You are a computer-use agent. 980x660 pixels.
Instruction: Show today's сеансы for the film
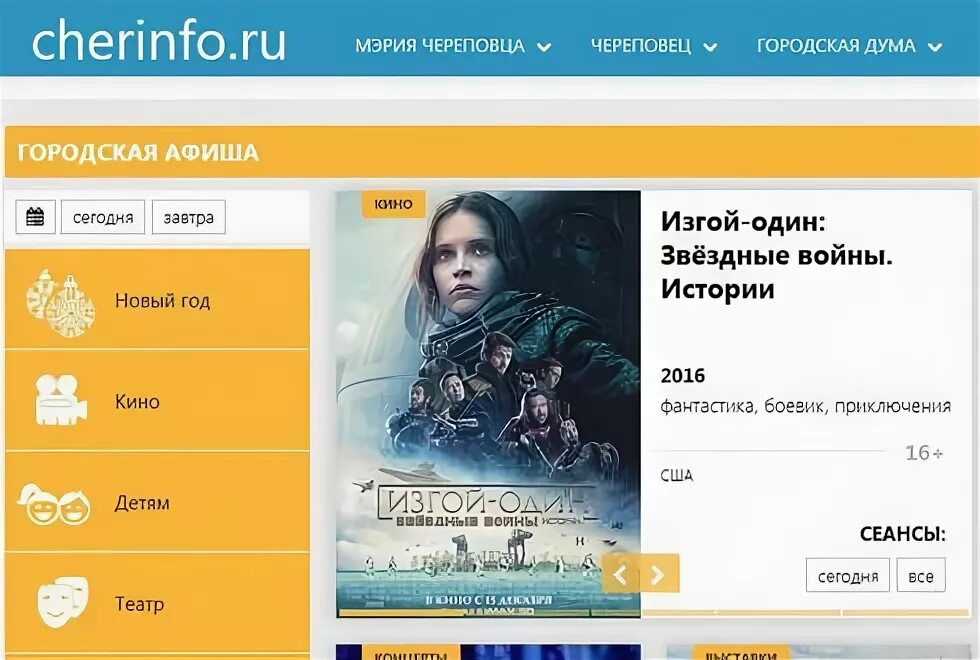848,575
